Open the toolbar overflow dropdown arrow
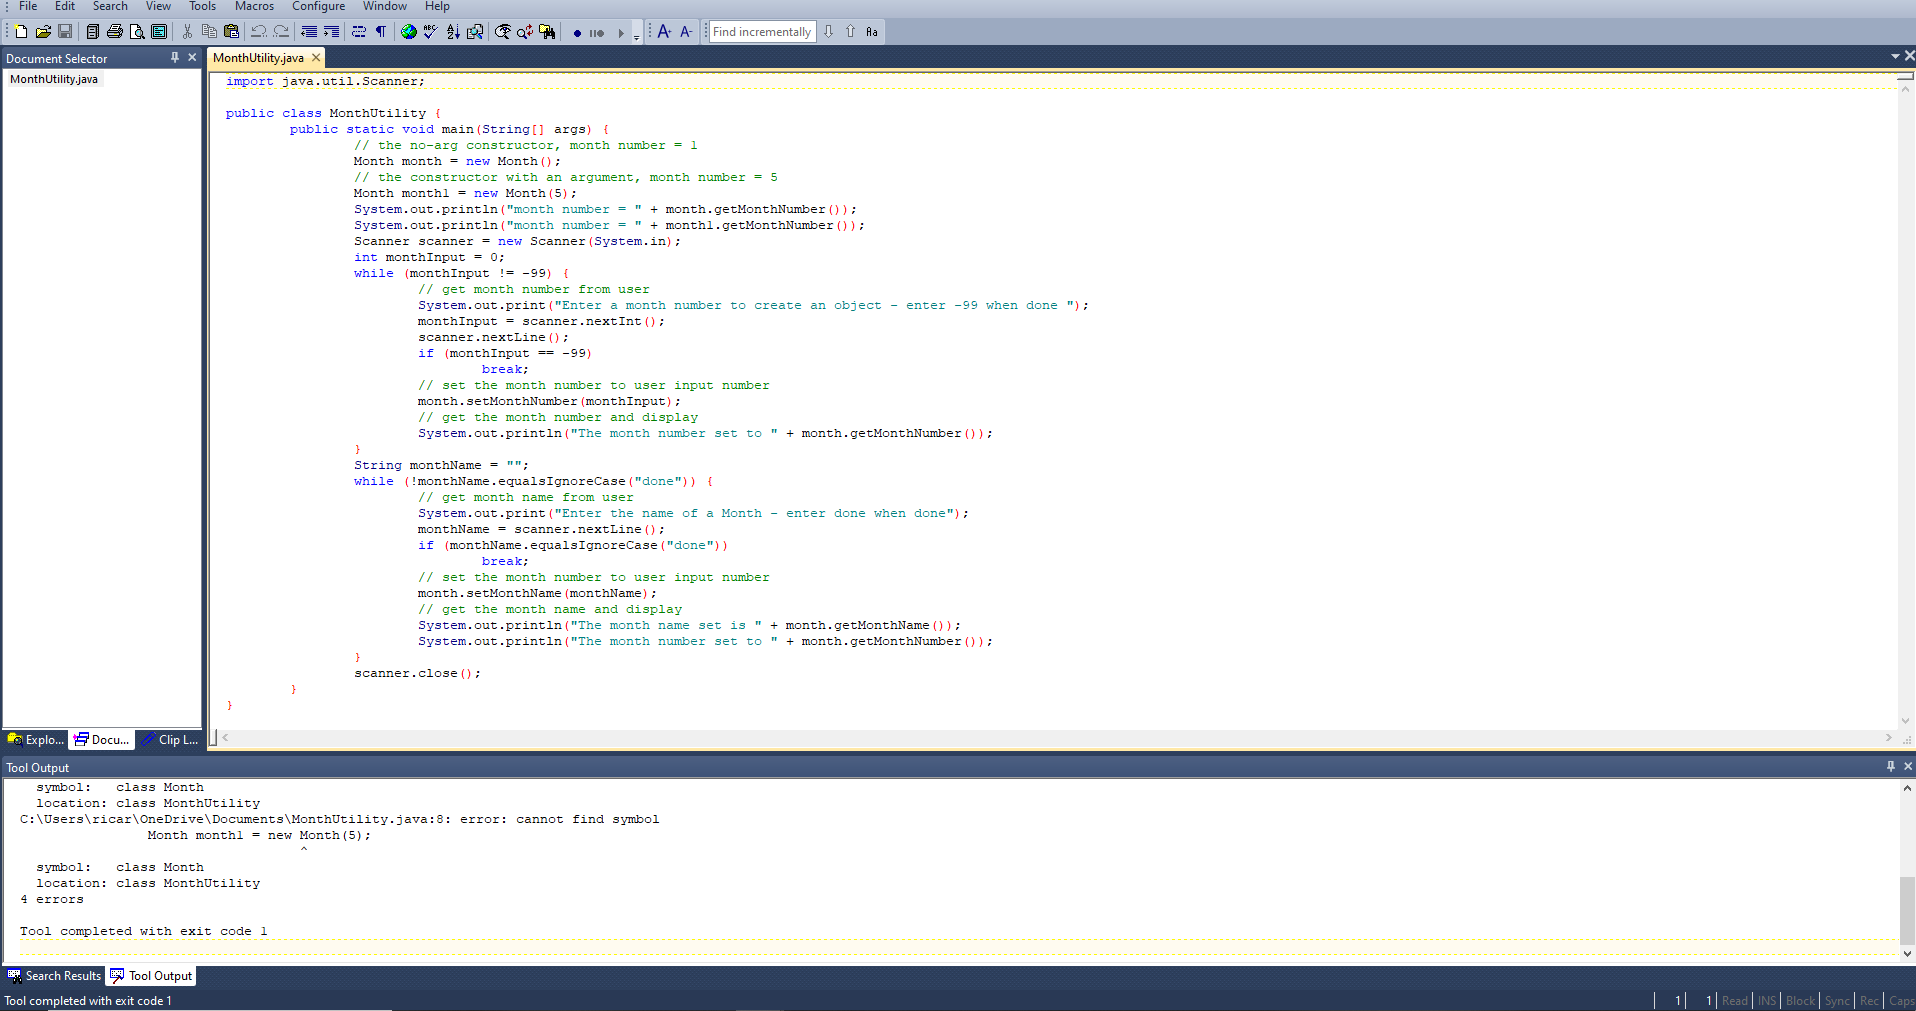This screenshot has height=1011, width=1916. click(x=637, y=38)
